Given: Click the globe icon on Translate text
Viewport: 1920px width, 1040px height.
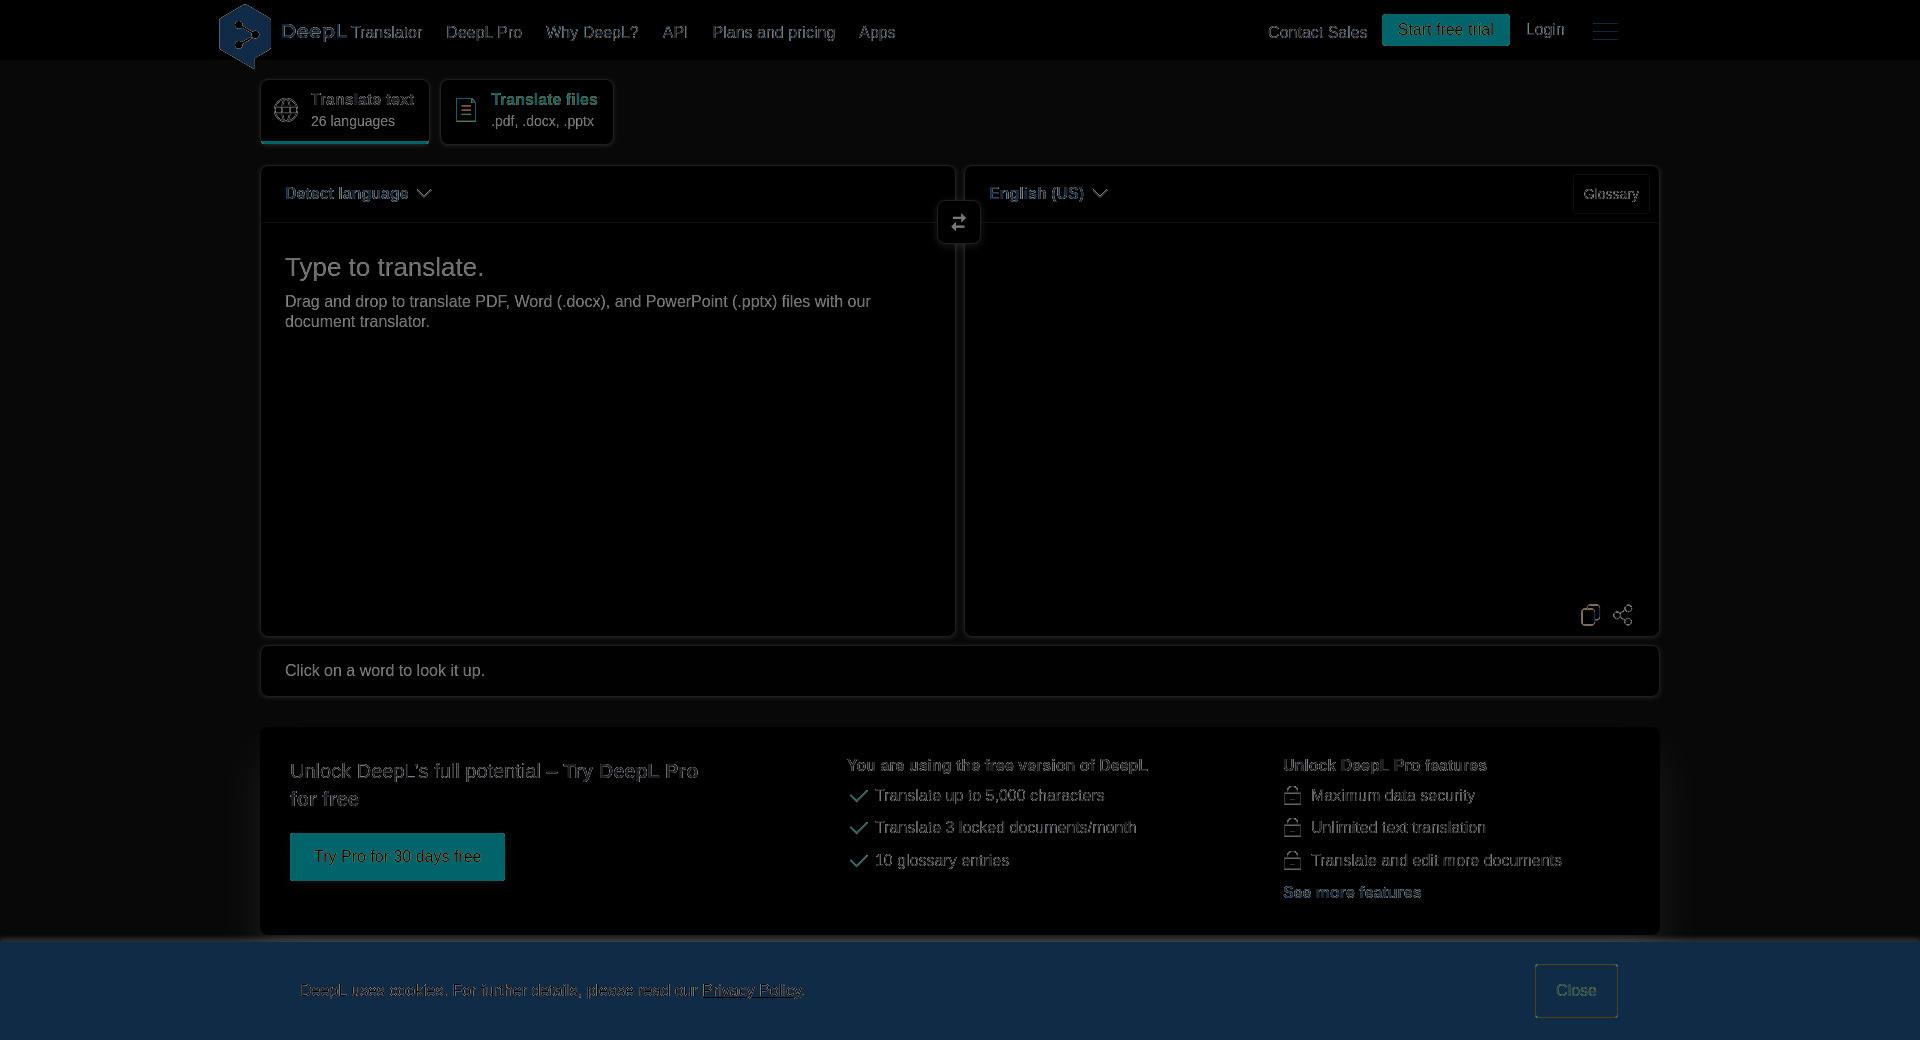Looking at the screenshot, I should click(x=286, y=110).
